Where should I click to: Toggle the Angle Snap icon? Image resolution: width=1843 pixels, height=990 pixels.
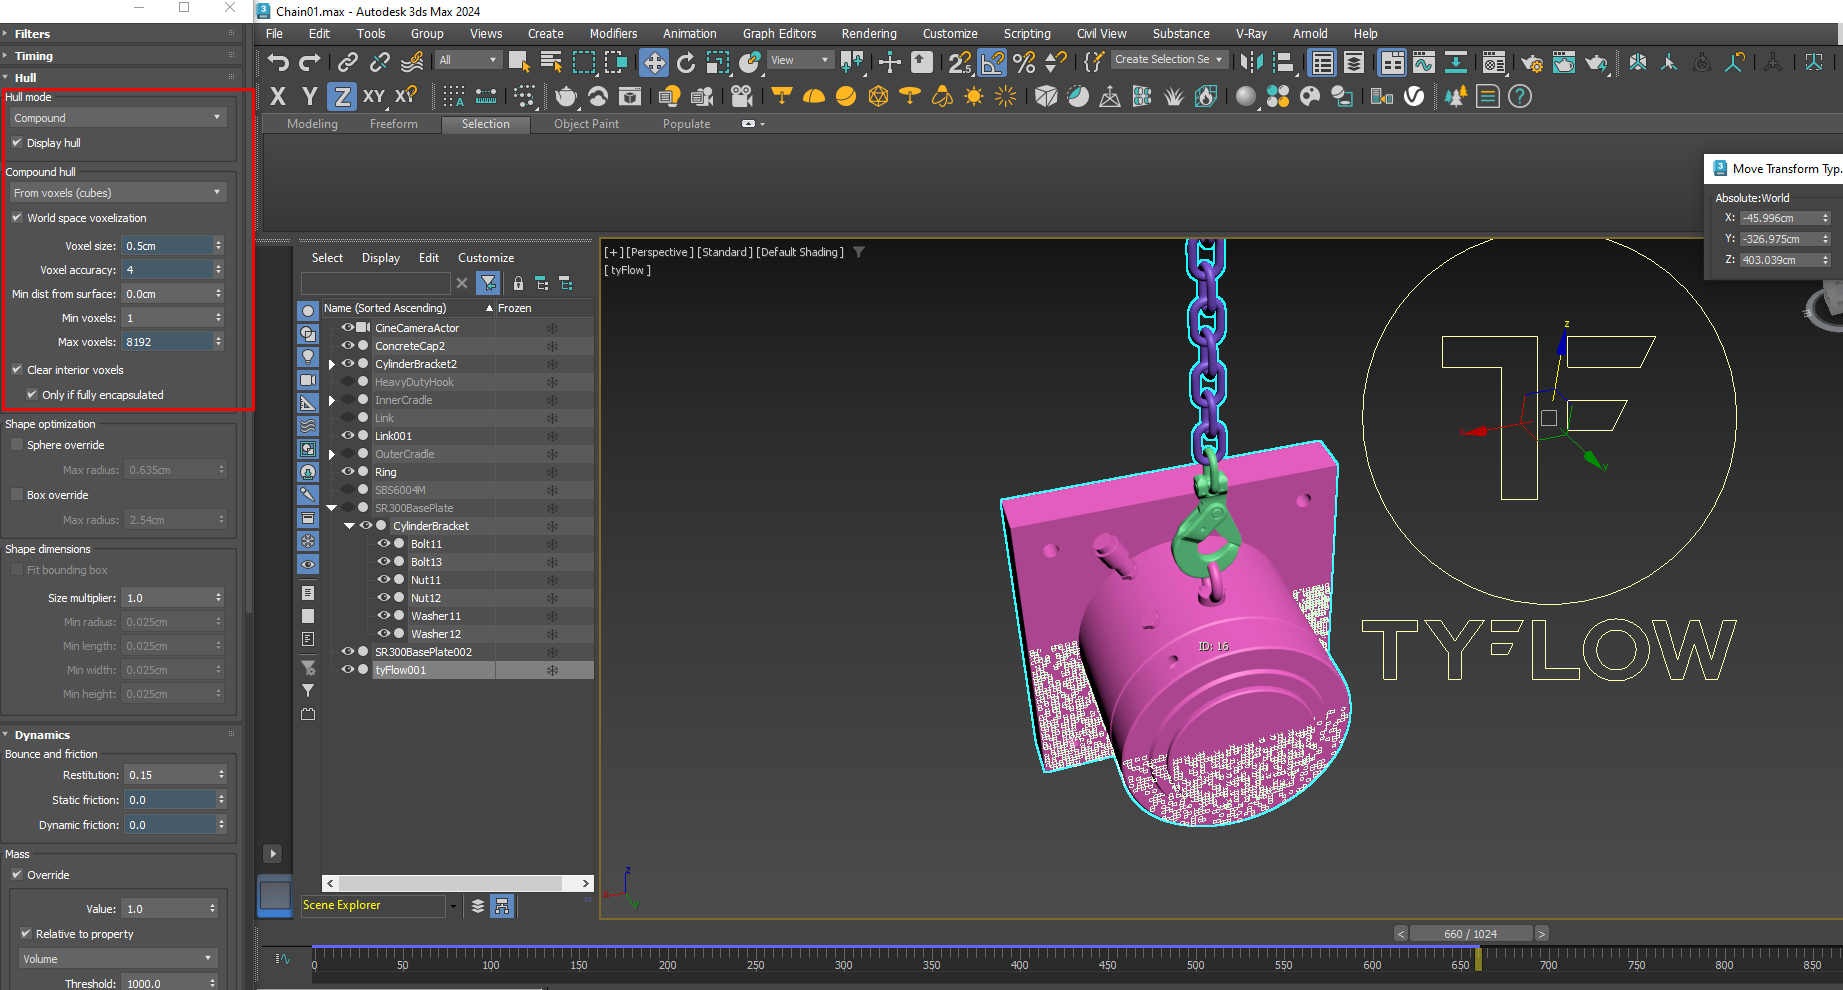click(x=992, y=63)
